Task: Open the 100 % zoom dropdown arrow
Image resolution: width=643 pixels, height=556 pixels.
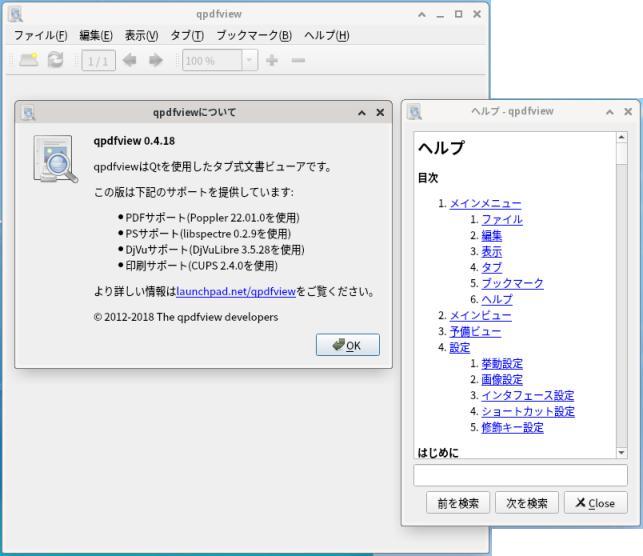Action: pyautogui.click(x=249, y=60)
